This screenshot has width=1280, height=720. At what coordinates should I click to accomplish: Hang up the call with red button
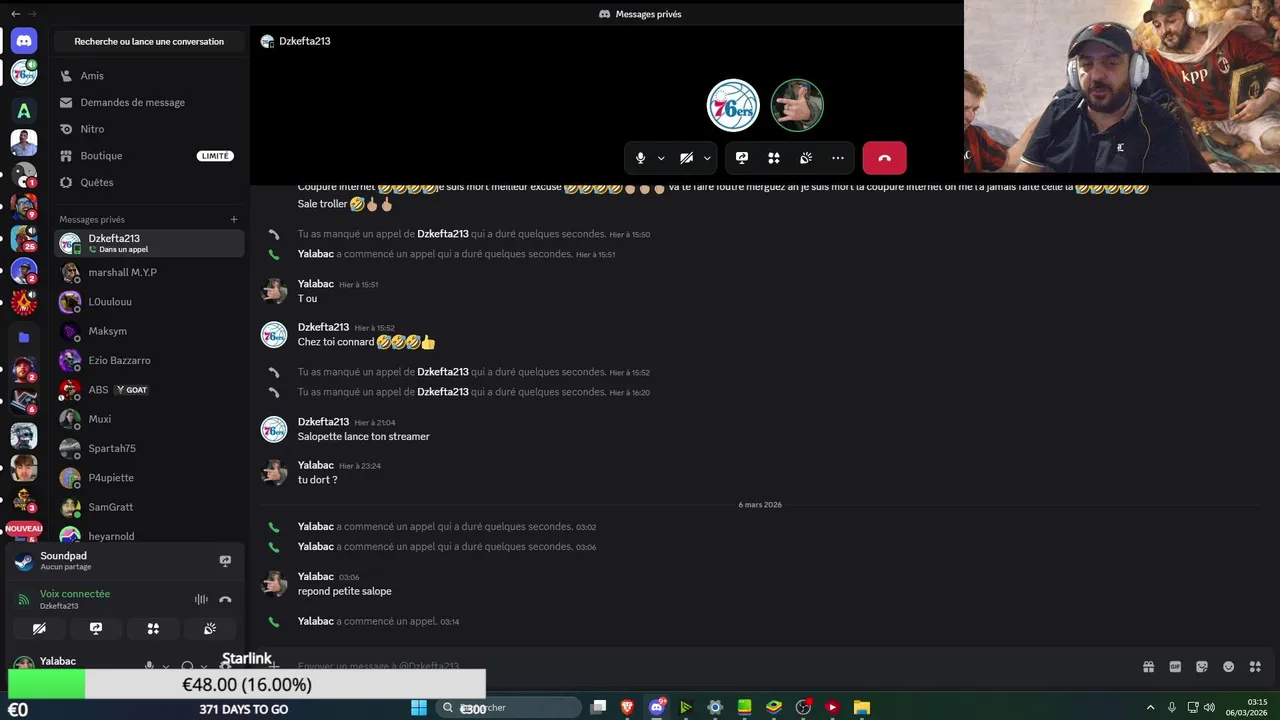click(884, 158)
